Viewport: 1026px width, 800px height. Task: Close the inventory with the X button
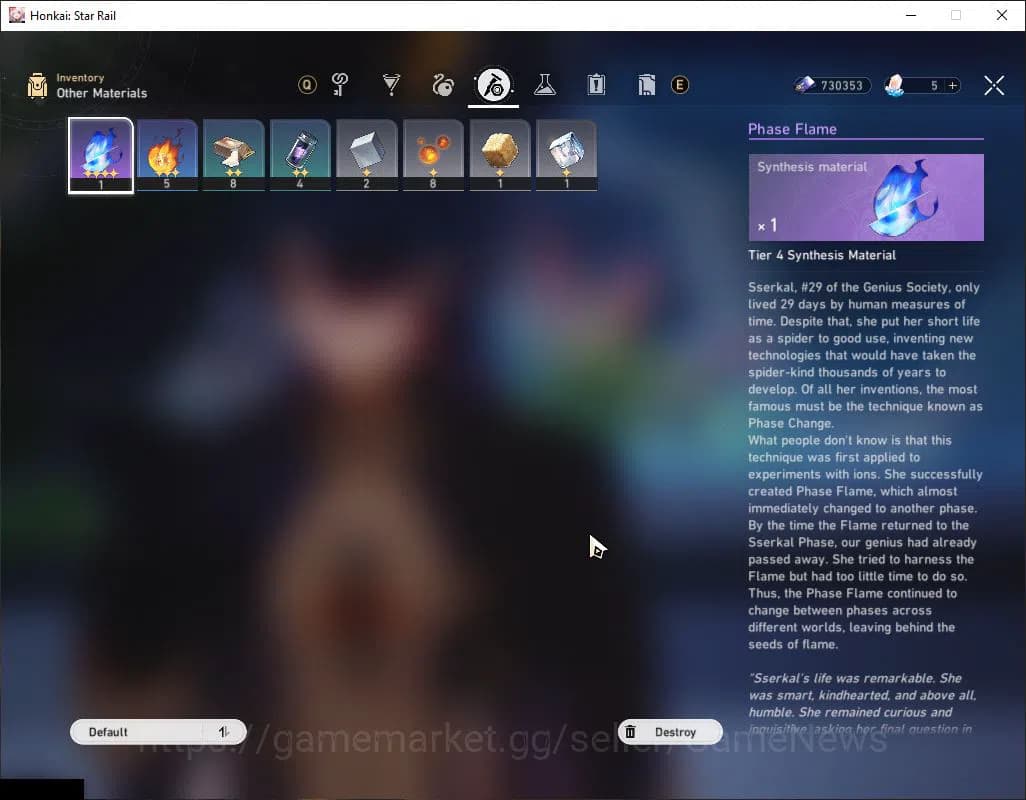(x=994, y=85)
